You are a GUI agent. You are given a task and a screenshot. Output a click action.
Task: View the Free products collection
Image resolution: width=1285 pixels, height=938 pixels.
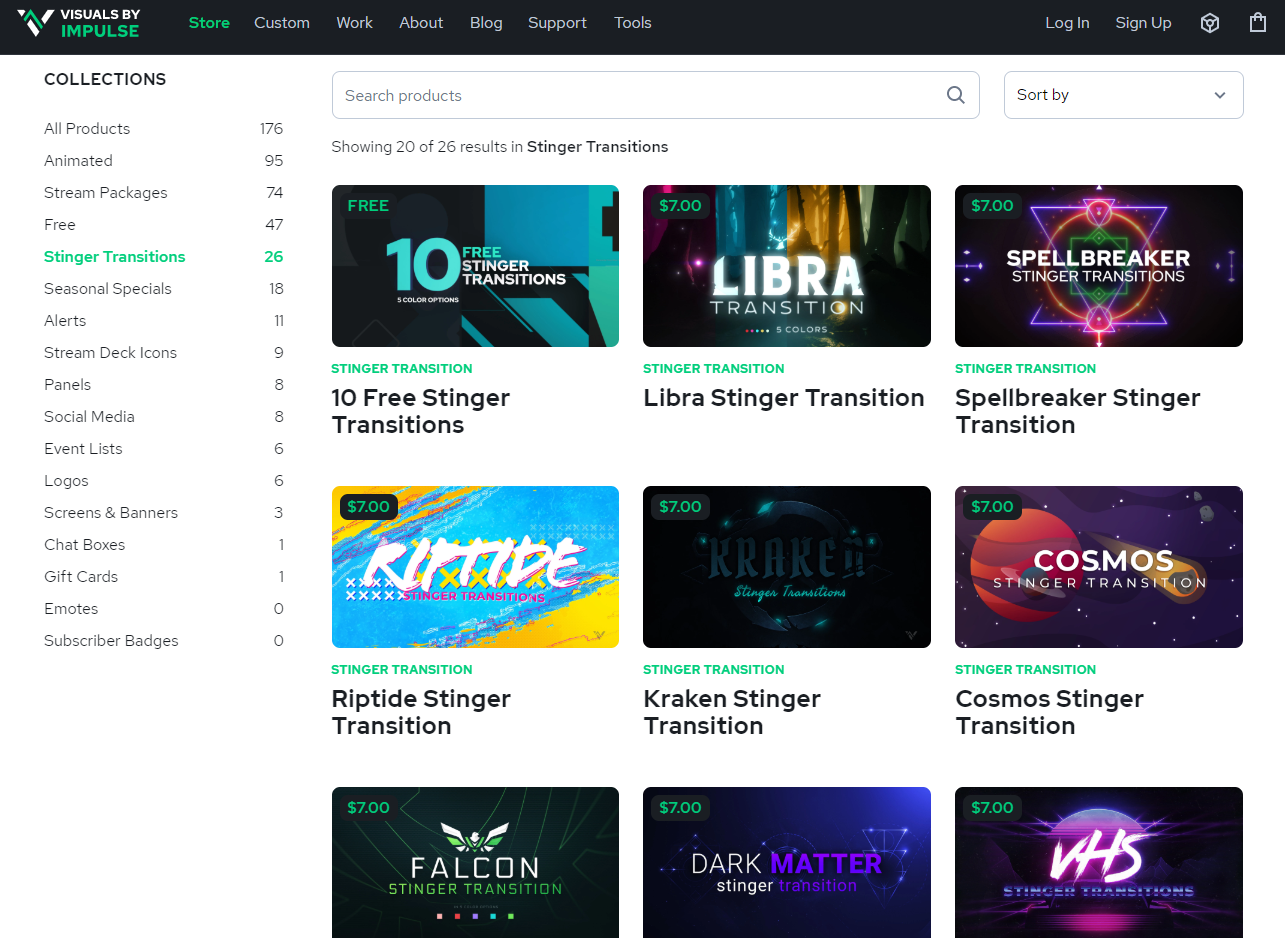[x=59, y=224]
